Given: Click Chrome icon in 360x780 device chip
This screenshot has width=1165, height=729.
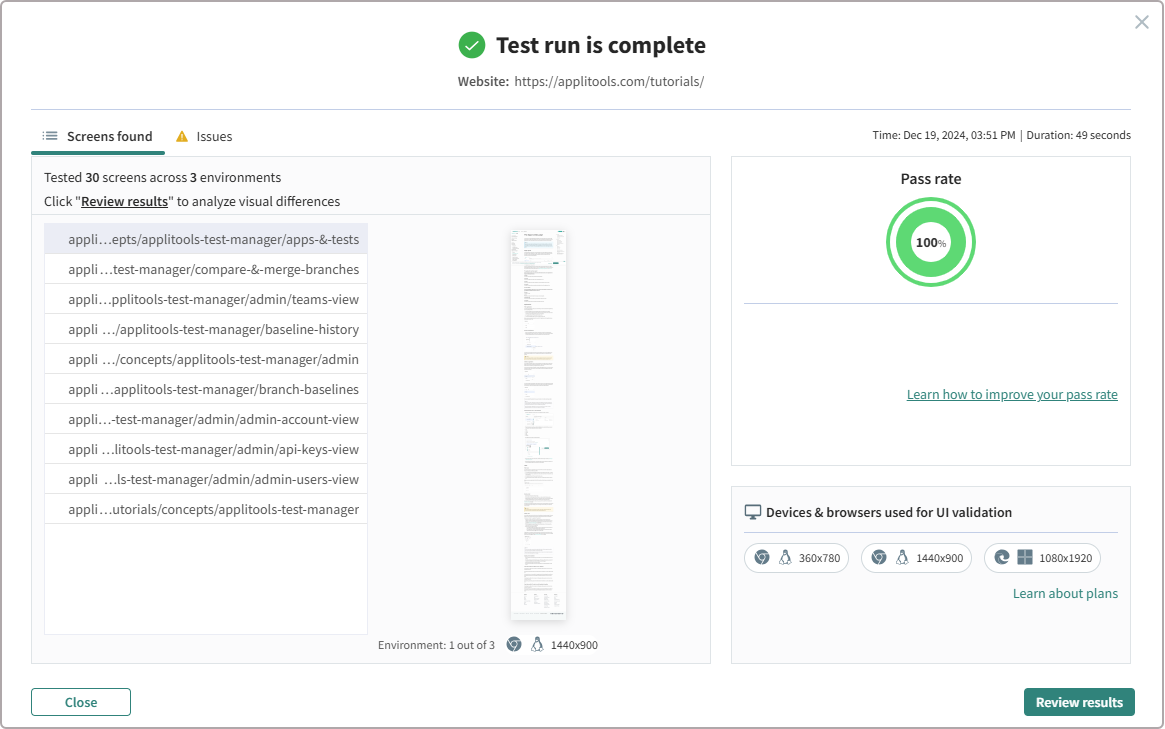Looking at the screenshot, I should tap(762, 558).
